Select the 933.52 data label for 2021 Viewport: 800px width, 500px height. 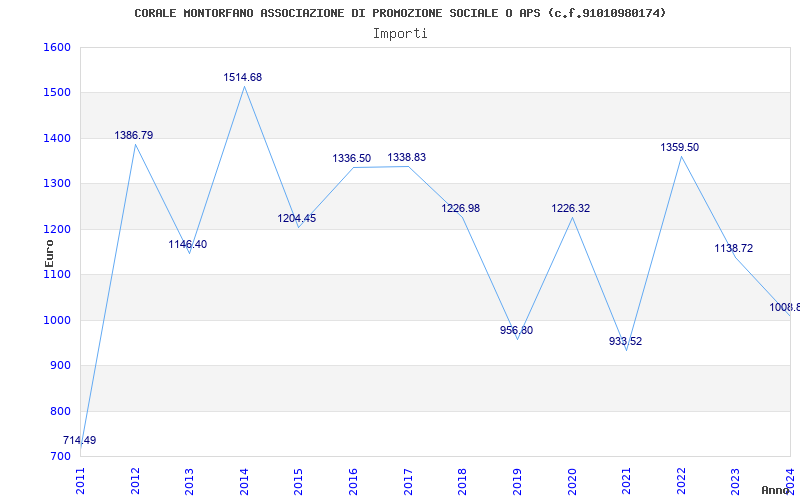tap(625, 341)
